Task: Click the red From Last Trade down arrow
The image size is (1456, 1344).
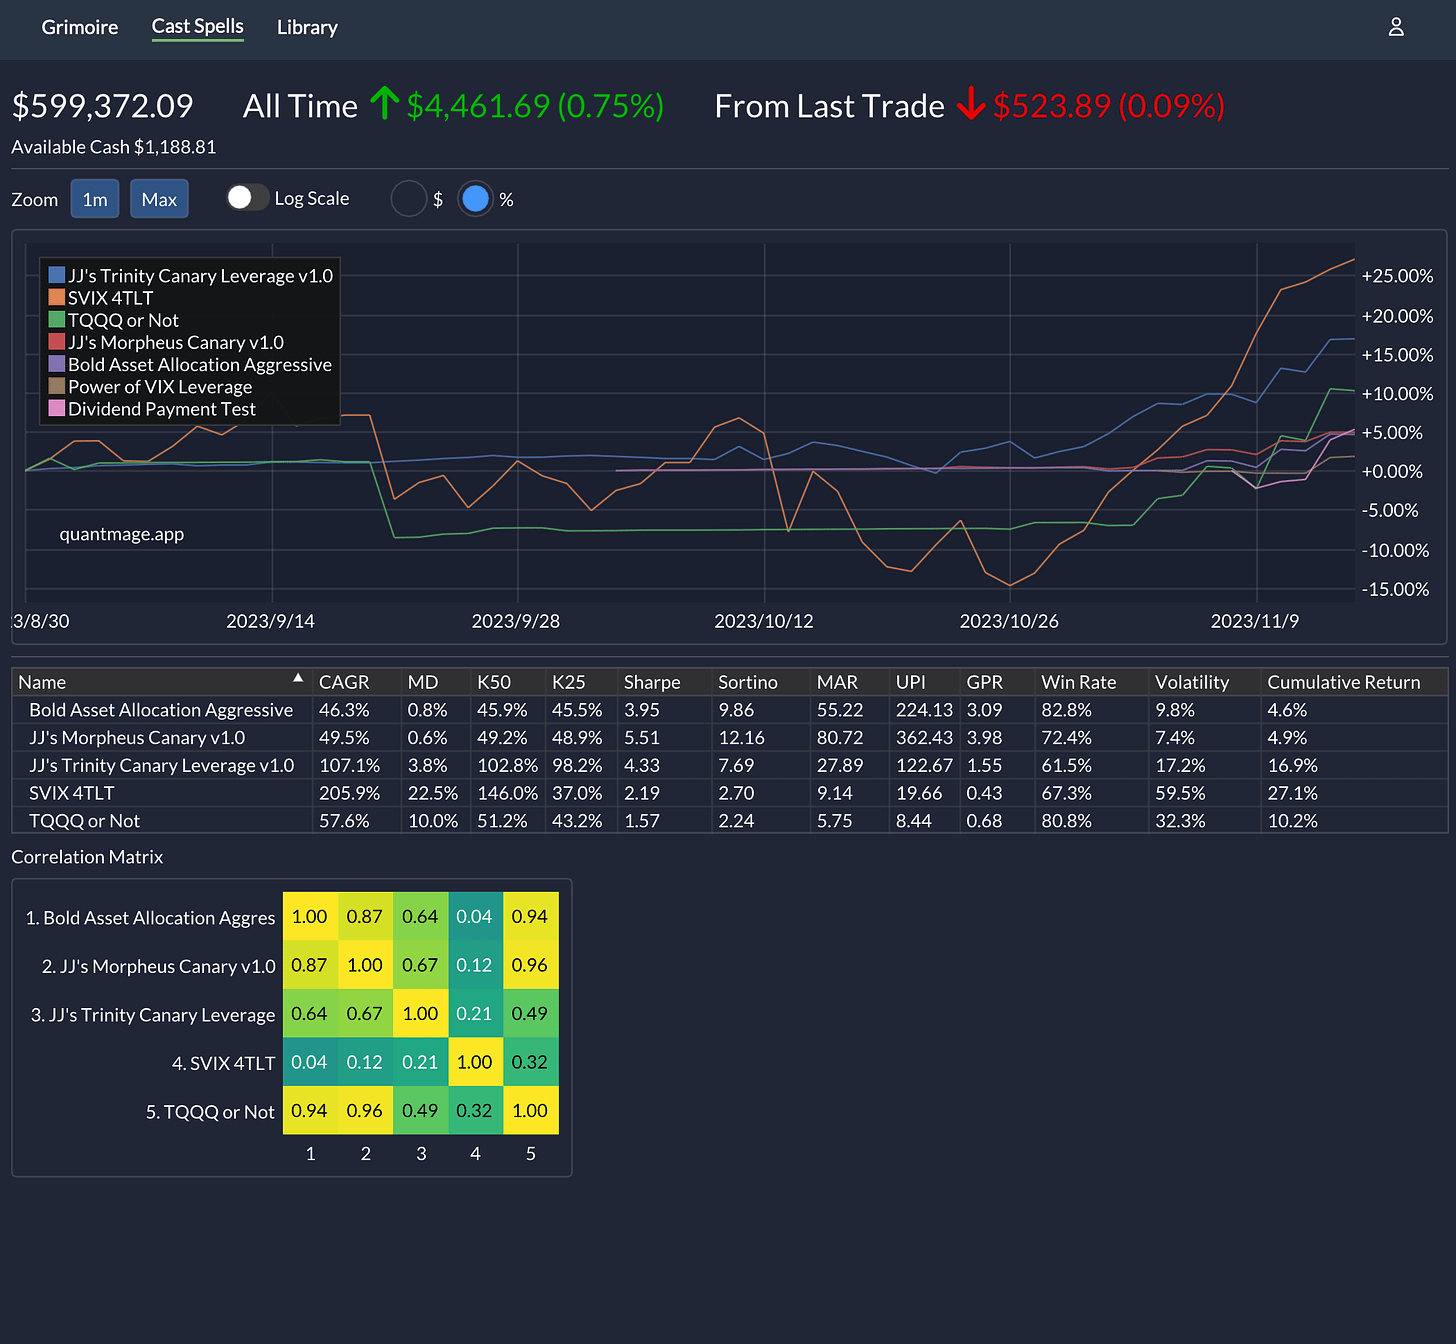Action: coord(971,104)
